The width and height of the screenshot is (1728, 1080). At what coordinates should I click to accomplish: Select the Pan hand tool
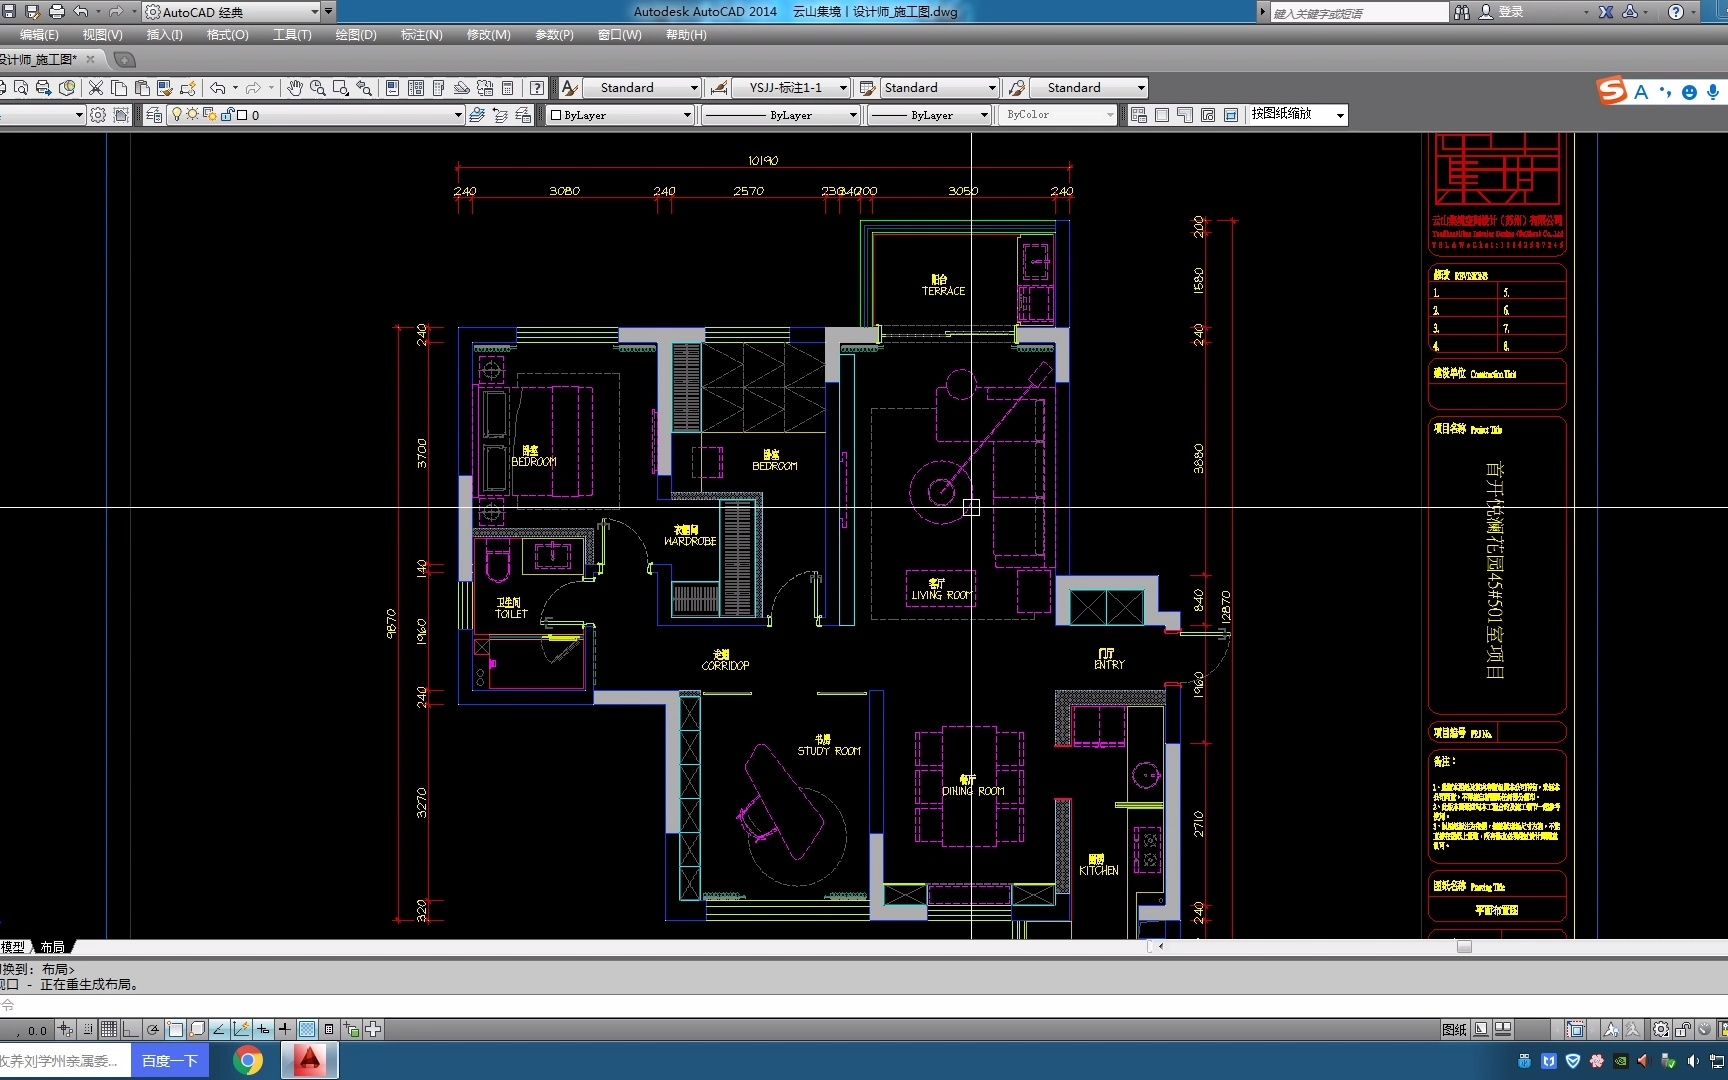pyautogui.click(x=294, y=88)
